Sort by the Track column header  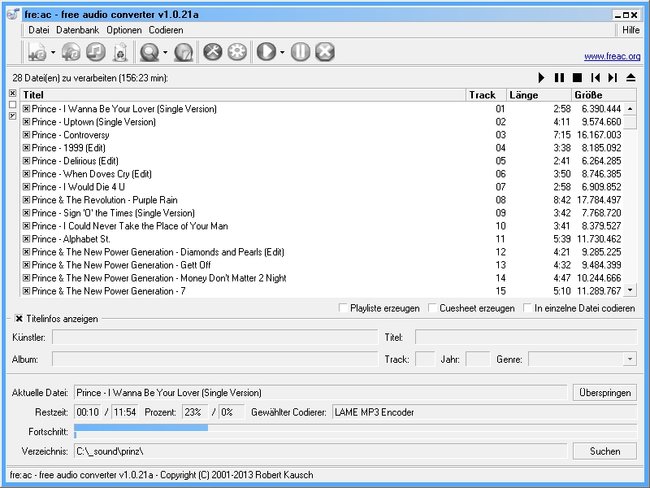tap(486, 95)
